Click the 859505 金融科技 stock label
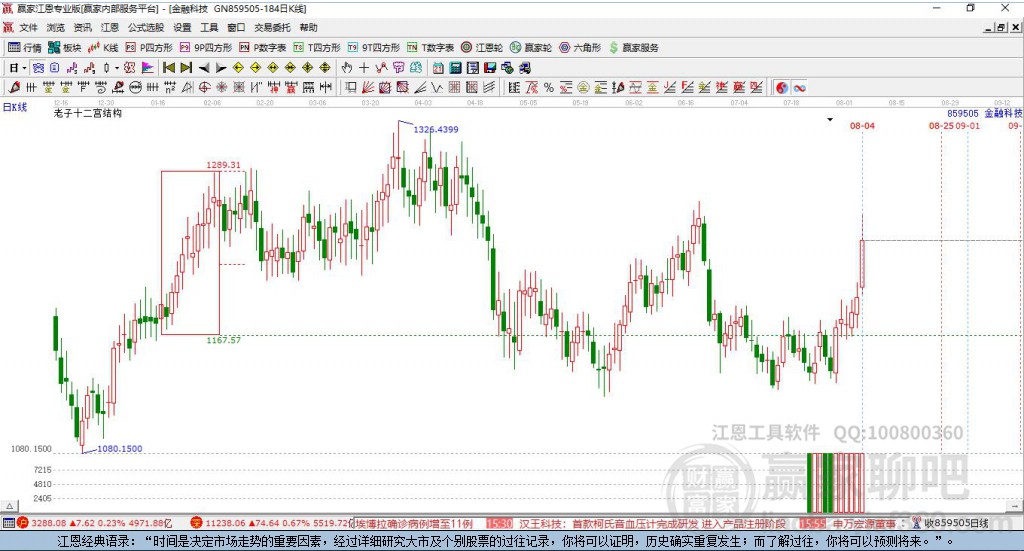The image size is (1024, 551). point(985,114)
